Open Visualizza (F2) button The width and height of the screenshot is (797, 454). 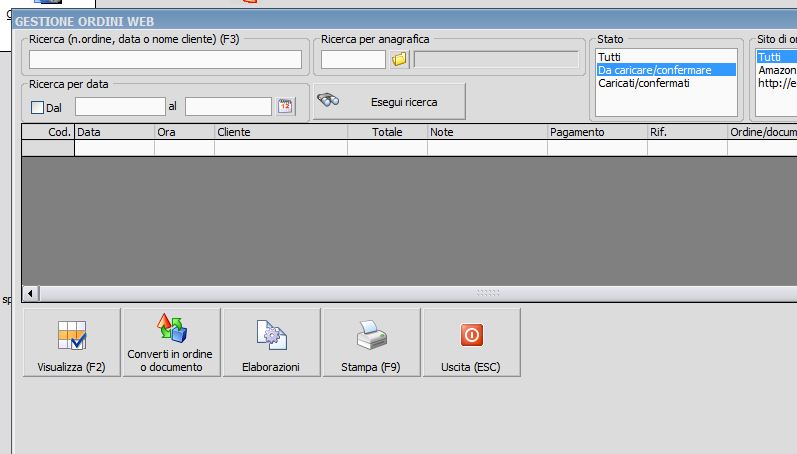pos(72,342)
